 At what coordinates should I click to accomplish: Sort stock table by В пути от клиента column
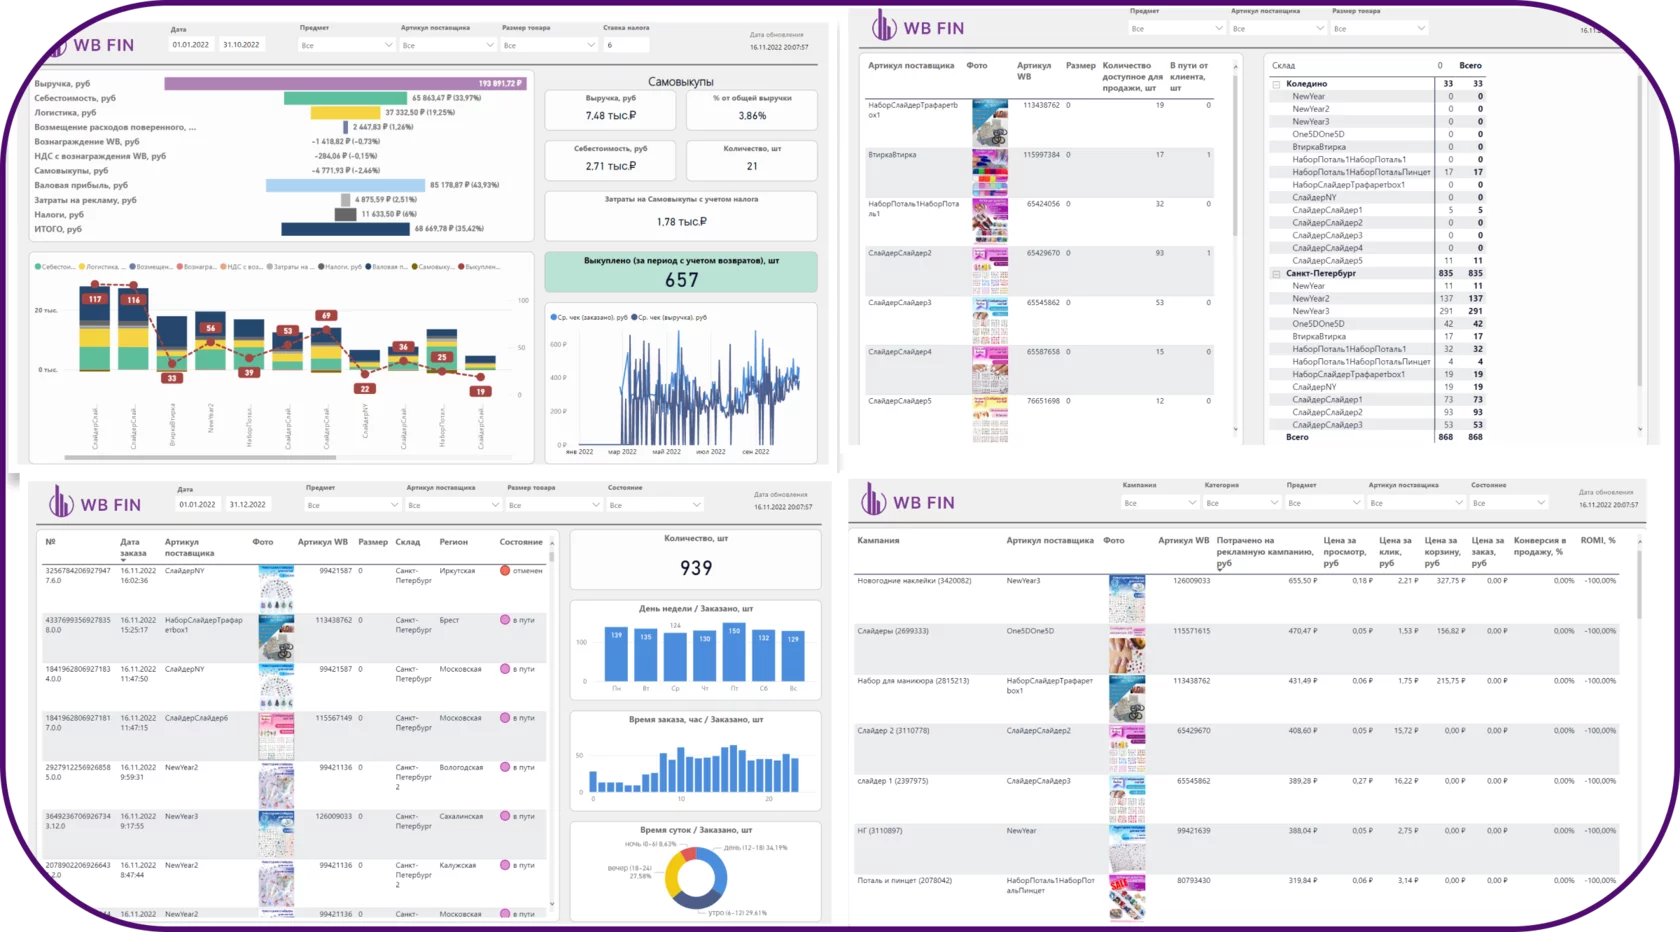tap(1189, 77)
